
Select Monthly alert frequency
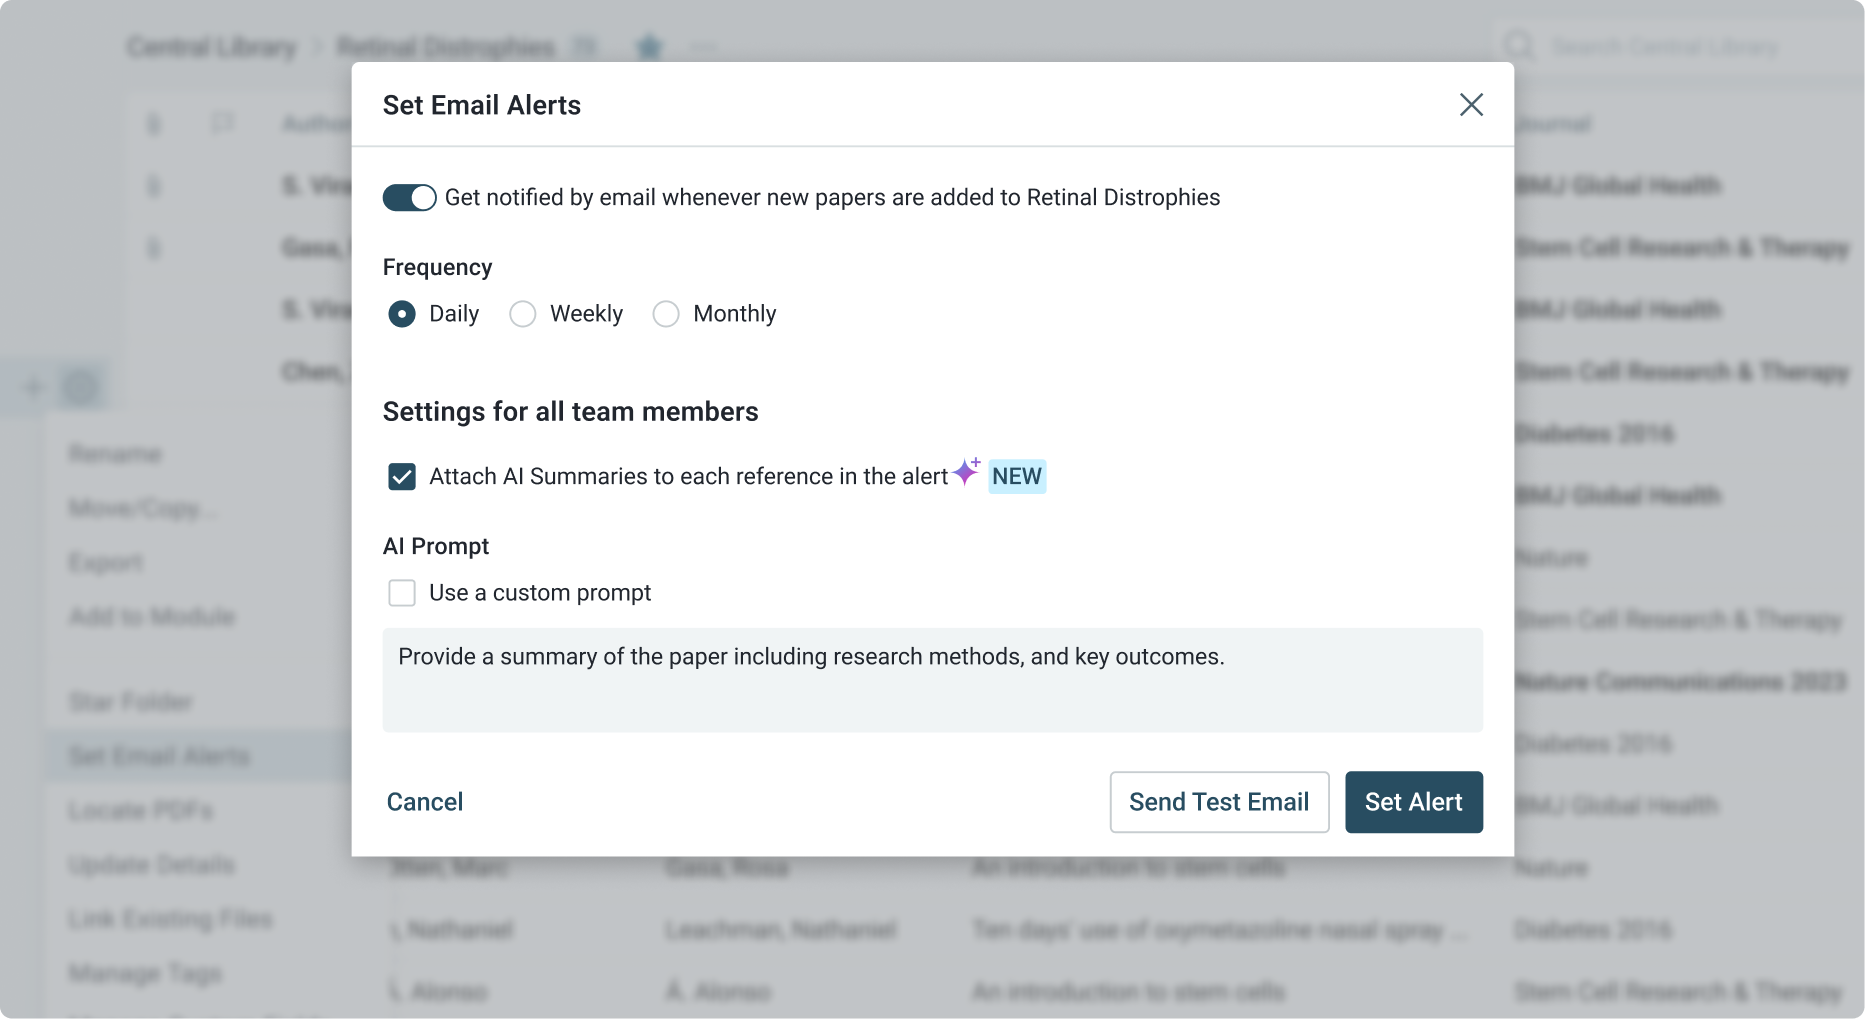665,313
